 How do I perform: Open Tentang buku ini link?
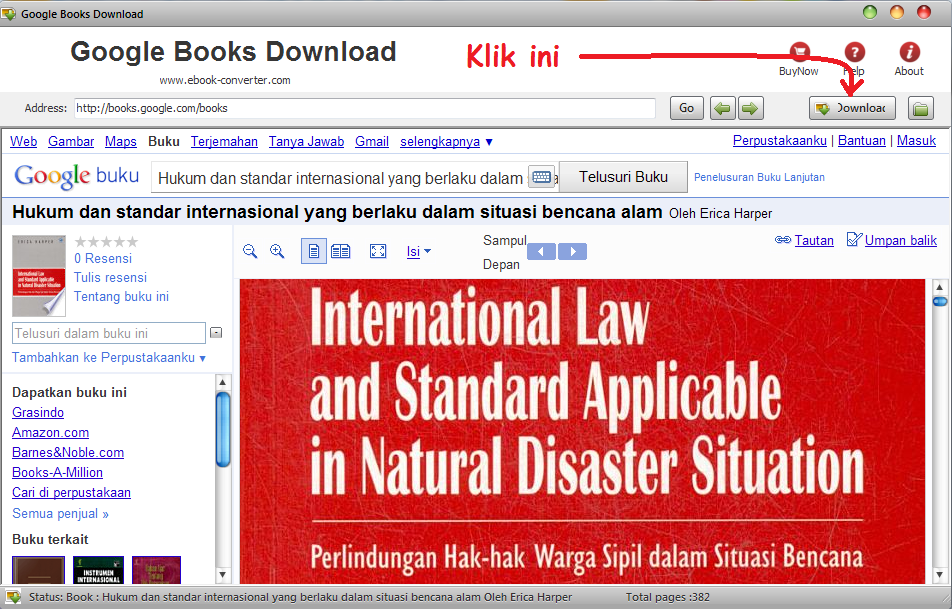121,296
